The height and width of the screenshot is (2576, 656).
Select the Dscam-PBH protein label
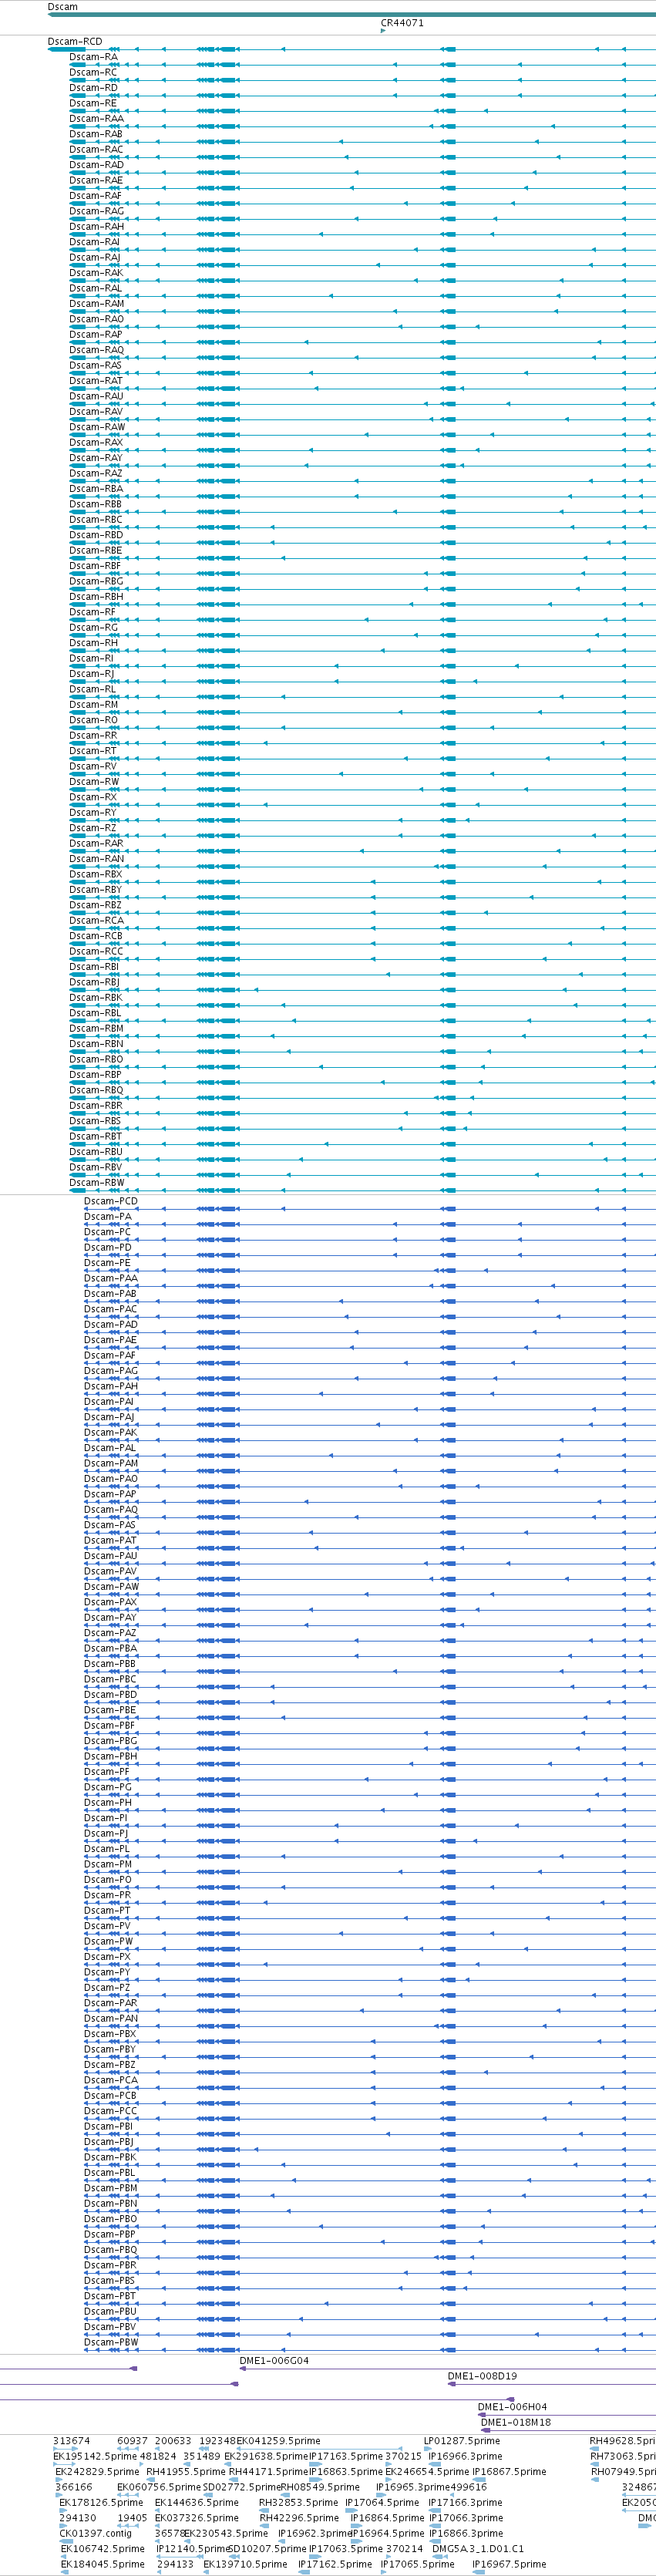click(111, 1756)
